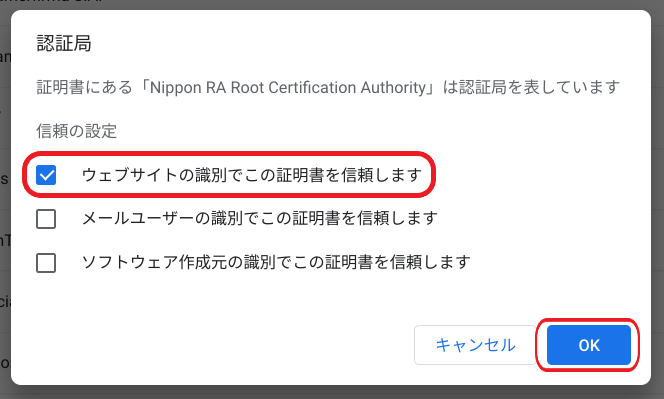The image size is (664, 399).
Task: Click the dimmed backdrop outside the dialog
Action: (x=657, y=199)
